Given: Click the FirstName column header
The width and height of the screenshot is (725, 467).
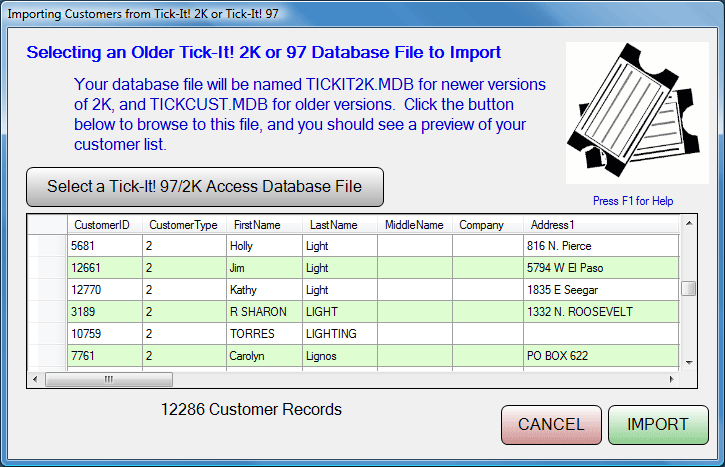Looking at the screenshot, I should tap(264, 225).
